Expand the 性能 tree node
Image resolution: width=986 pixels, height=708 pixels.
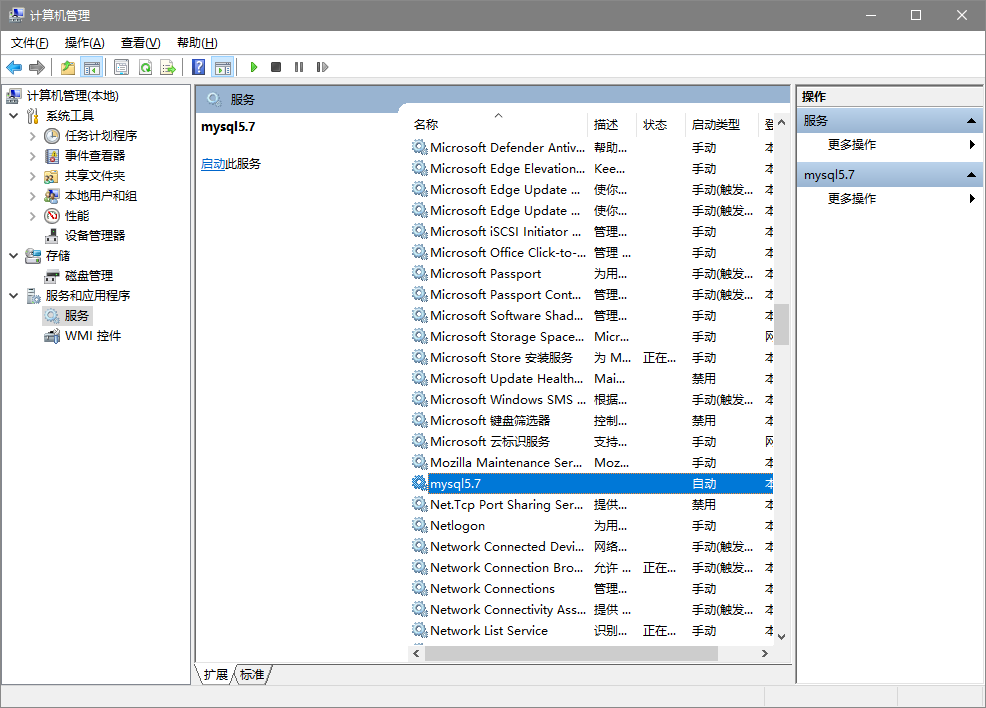33,216
